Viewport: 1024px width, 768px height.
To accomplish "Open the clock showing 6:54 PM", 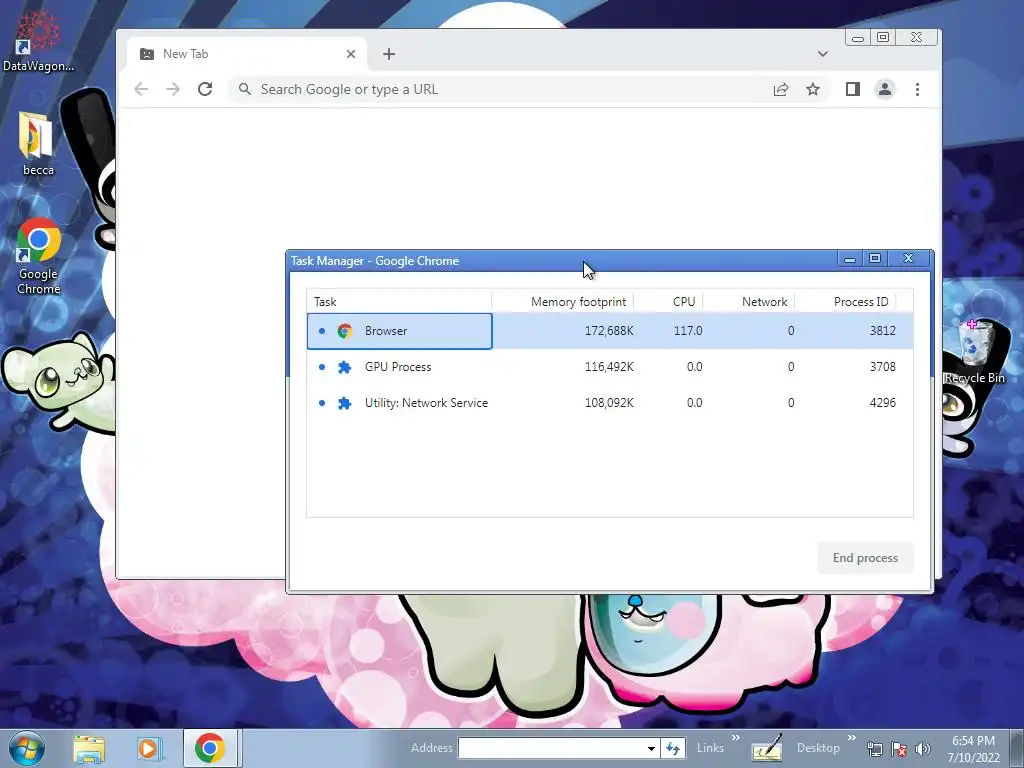I will 974,749.
